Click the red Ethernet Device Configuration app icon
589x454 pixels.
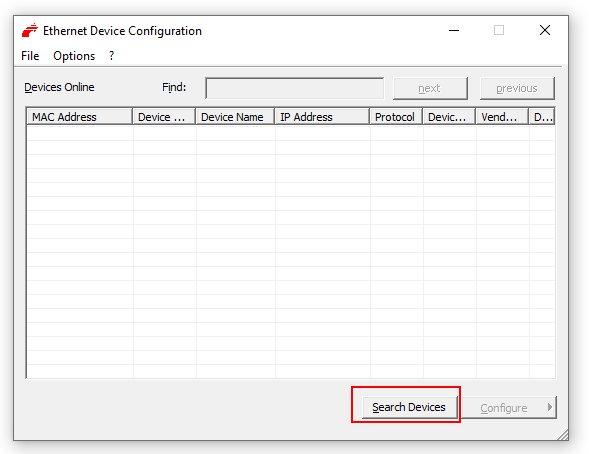tap(30, 30)
